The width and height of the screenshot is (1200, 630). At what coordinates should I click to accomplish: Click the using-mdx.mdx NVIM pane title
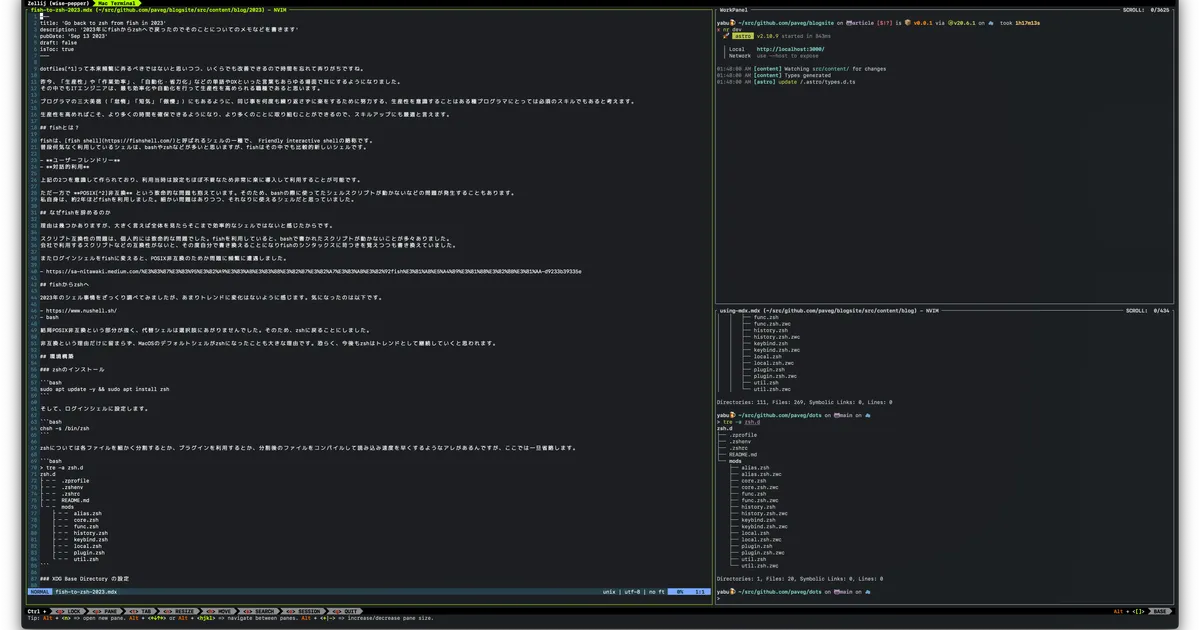point(829,310)
